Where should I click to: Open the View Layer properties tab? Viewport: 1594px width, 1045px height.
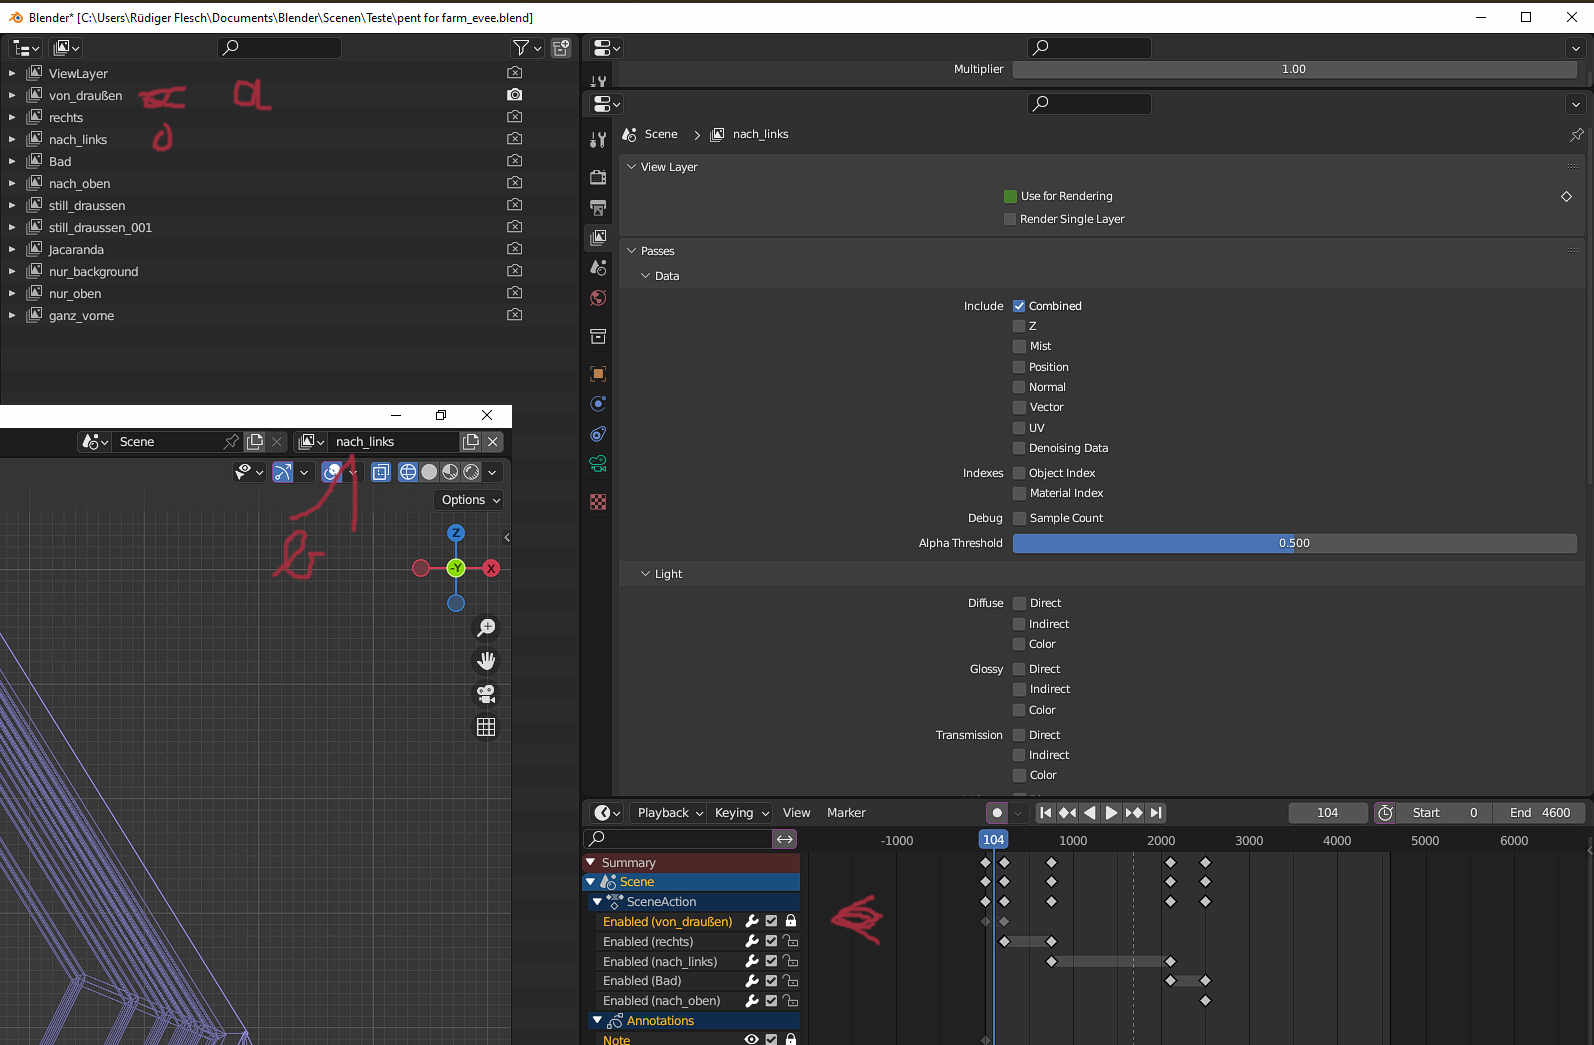click(x=598, y=237)
